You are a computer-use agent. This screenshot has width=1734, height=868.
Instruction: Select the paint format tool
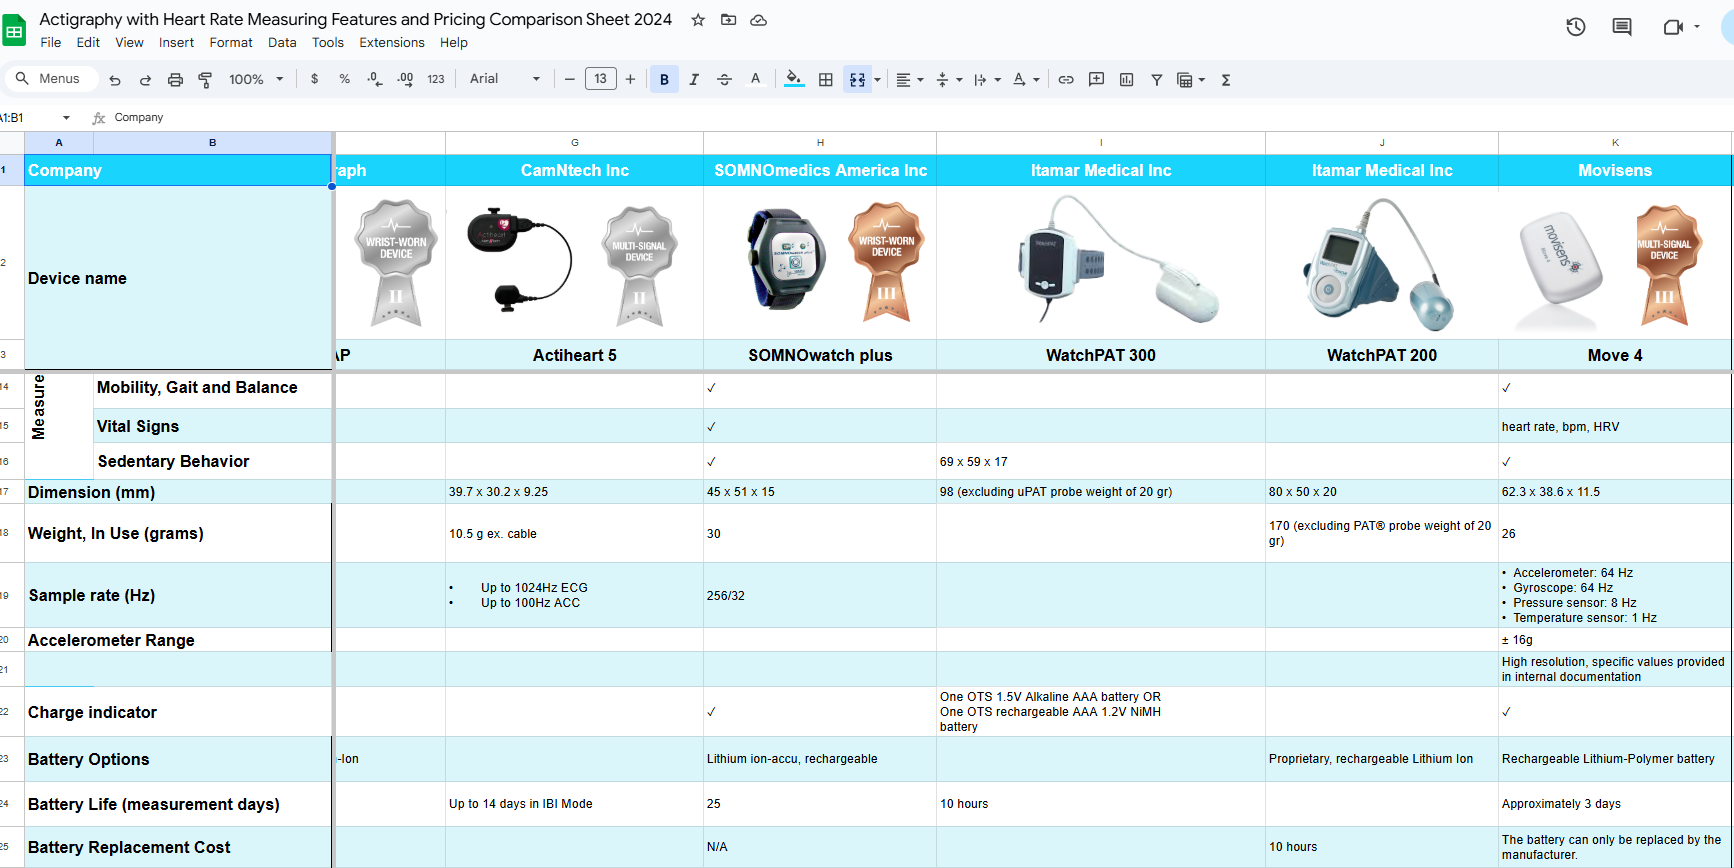[x=205, y=80]
